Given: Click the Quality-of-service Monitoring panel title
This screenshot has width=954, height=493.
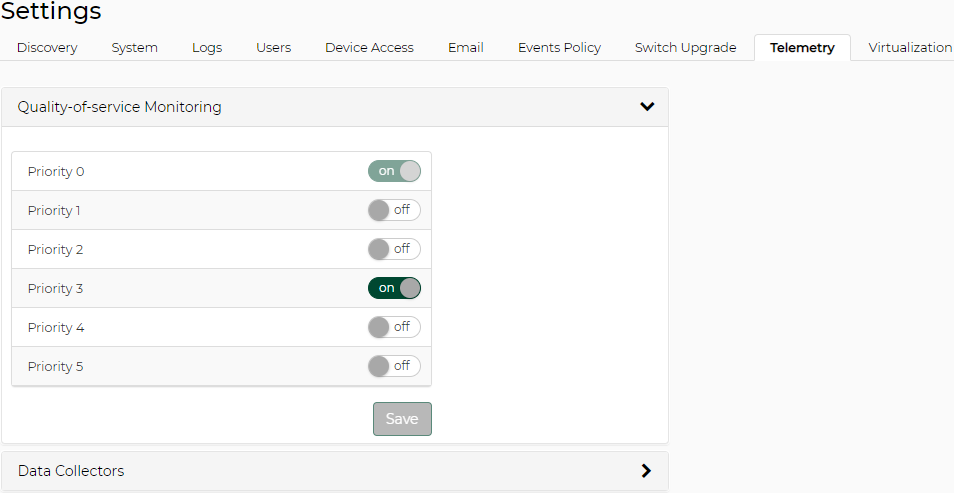Looking at the screenshot, I should (120, 107).
